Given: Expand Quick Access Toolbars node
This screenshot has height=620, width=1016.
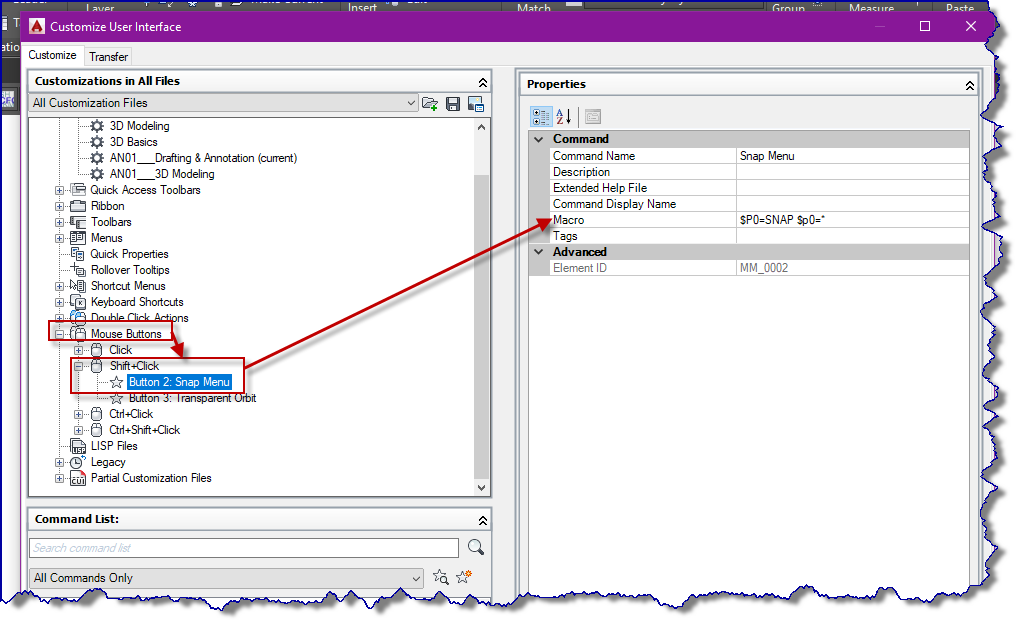Looking at the screenshot, I should pos(60,190).
